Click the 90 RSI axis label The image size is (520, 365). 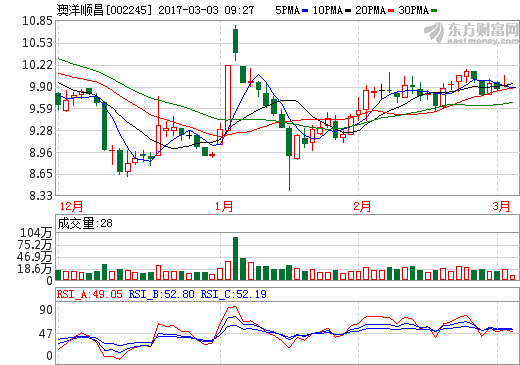[46, 310]
